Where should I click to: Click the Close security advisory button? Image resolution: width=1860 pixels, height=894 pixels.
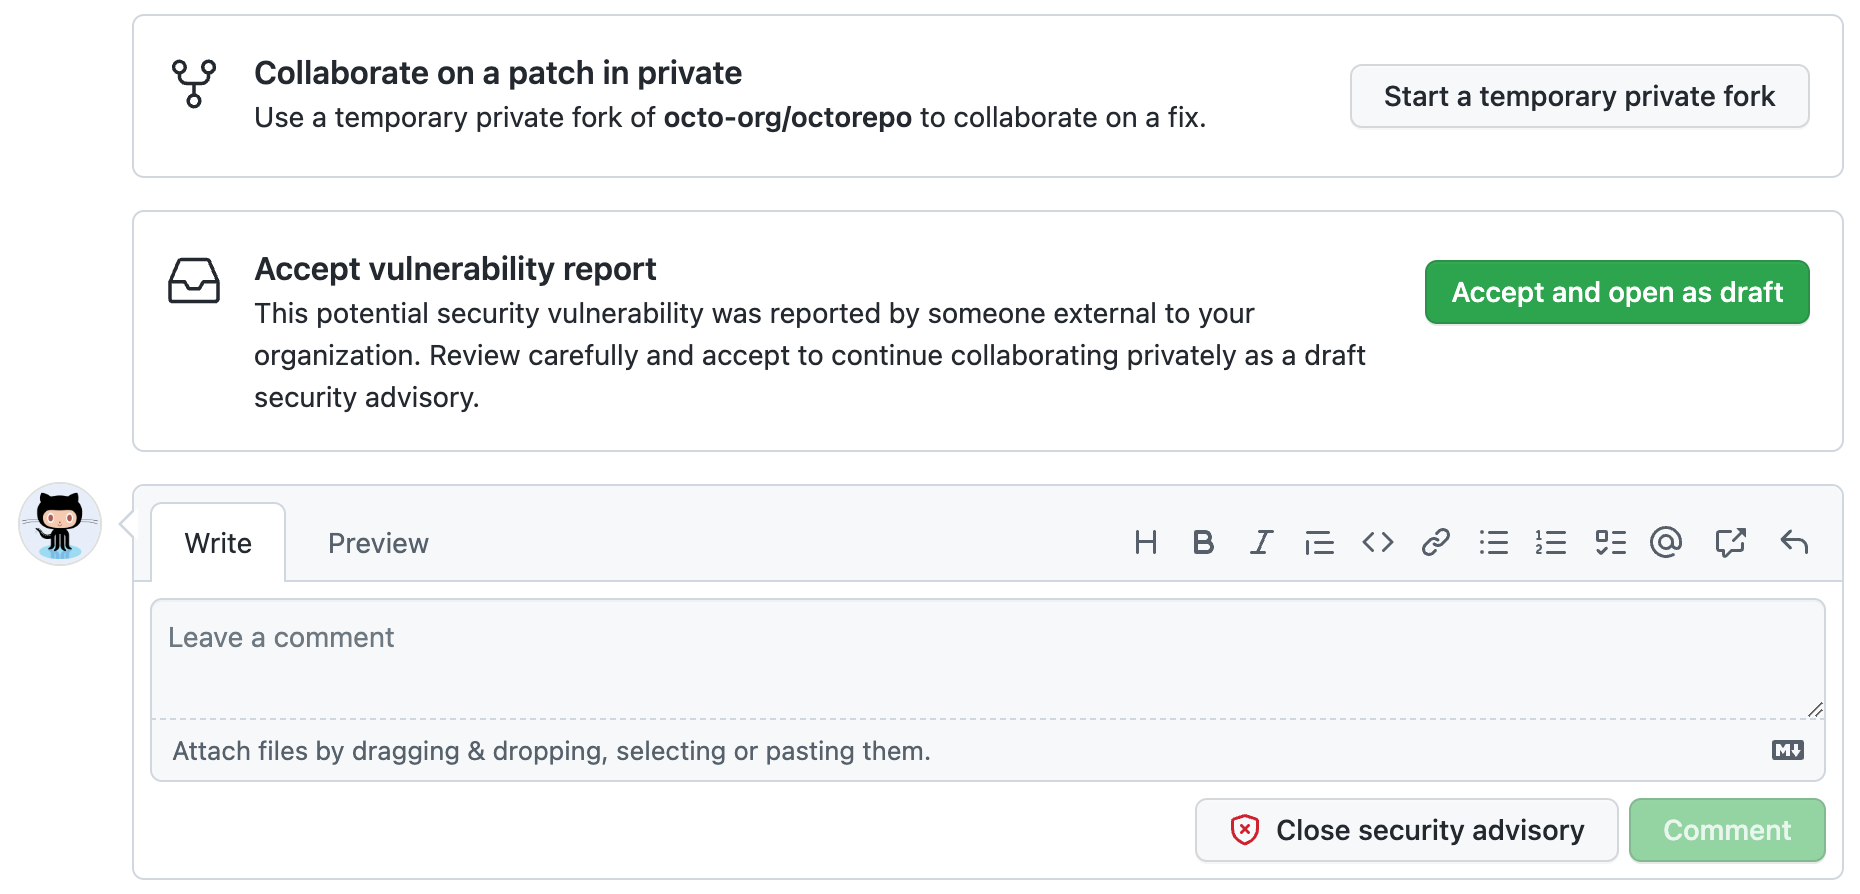click(1406, 830)
